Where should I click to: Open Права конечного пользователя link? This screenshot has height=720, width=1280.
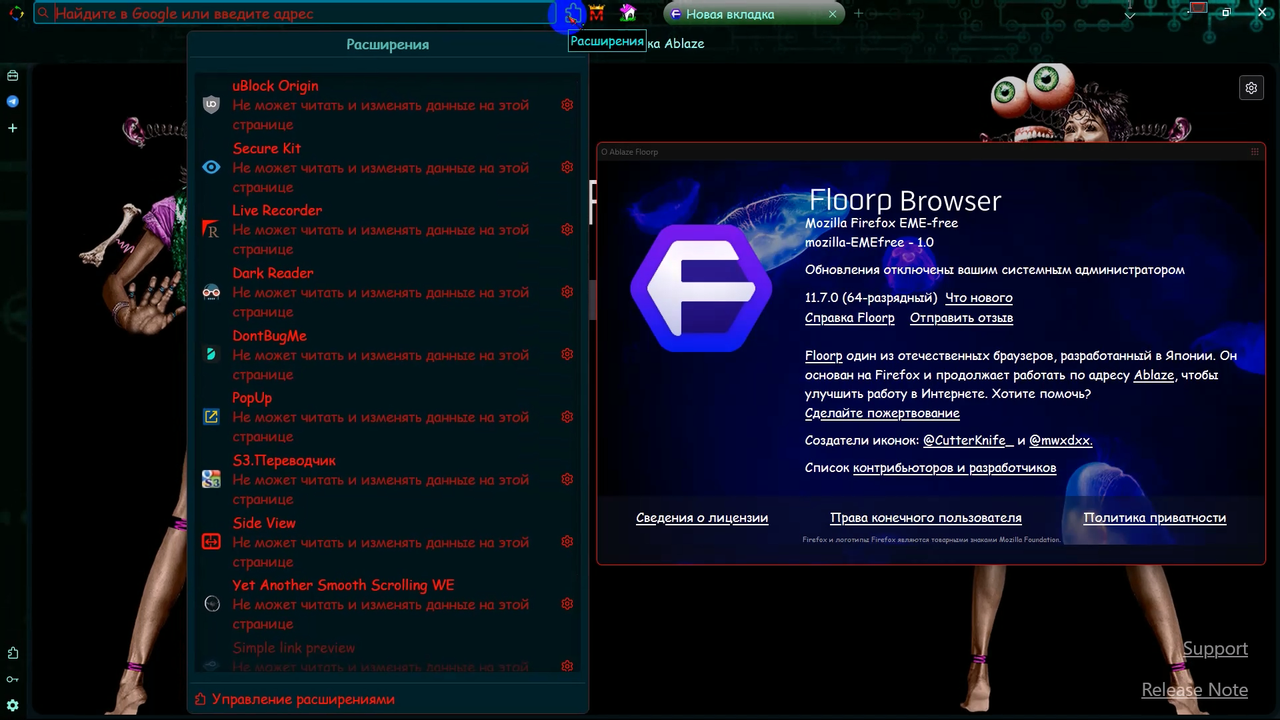coord(926,518)
